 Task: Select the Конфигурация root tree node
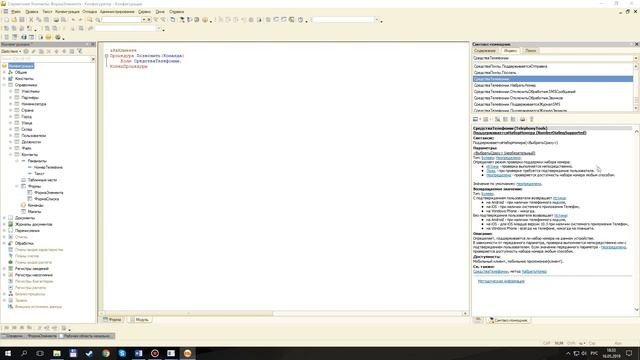click(x=21, y=66)
